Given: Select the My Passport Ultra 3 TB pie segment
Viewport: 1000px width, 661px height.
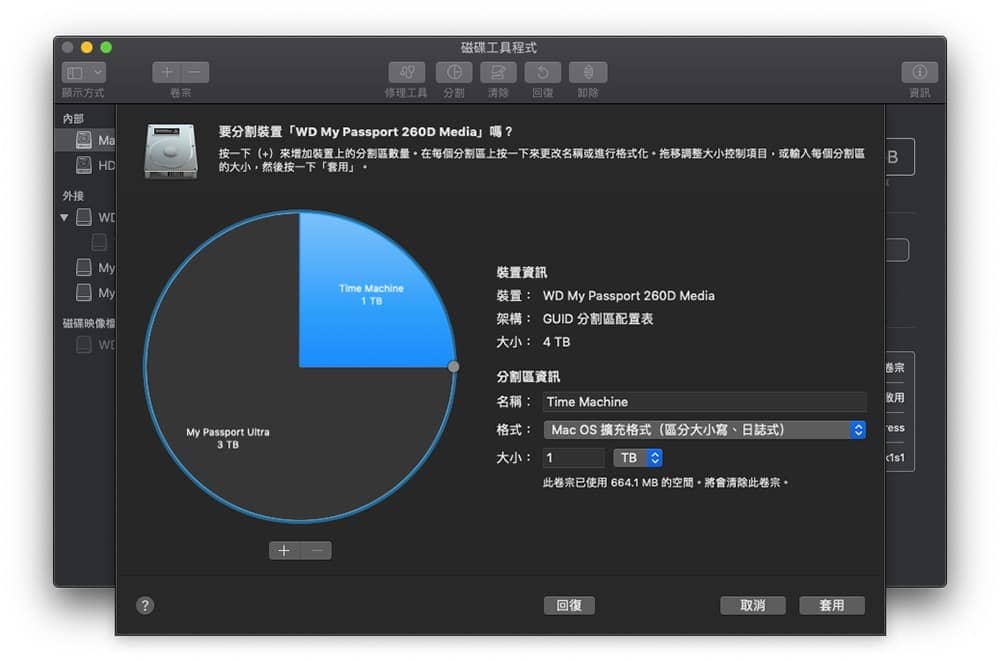Looking at the screenshot, I should click(228, 438).
